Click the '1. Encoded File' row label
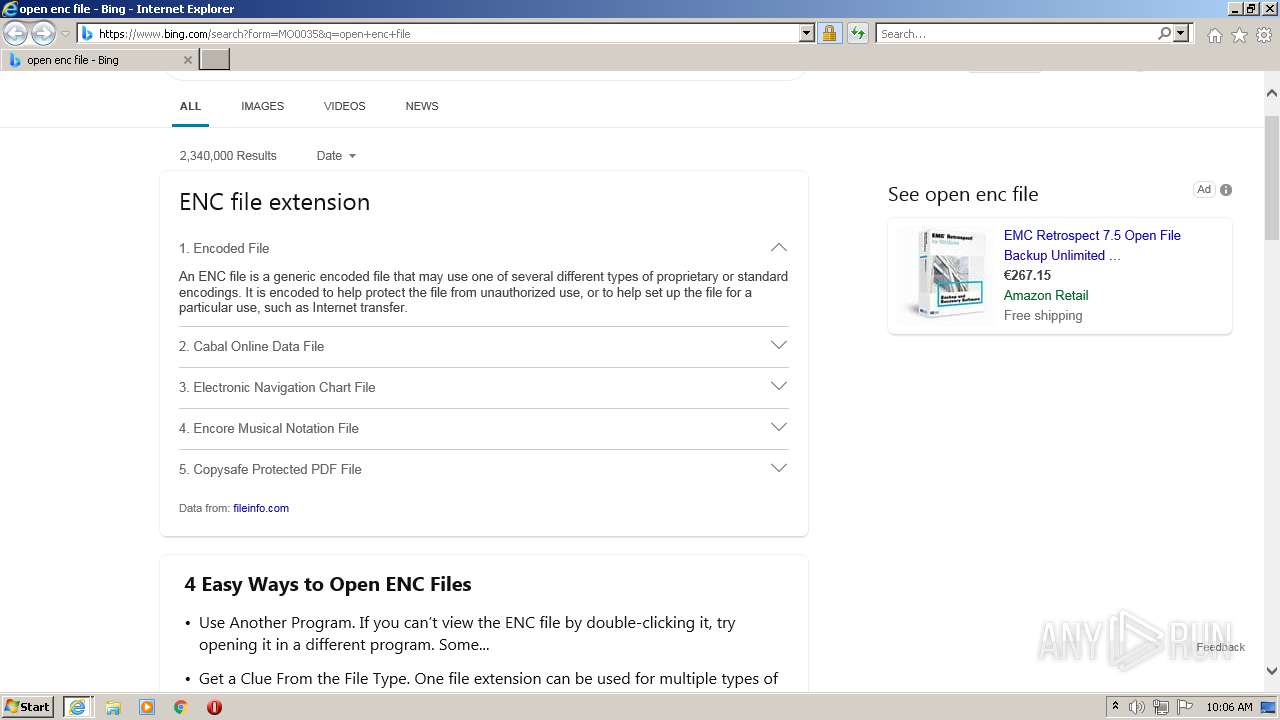 (224, 248)
